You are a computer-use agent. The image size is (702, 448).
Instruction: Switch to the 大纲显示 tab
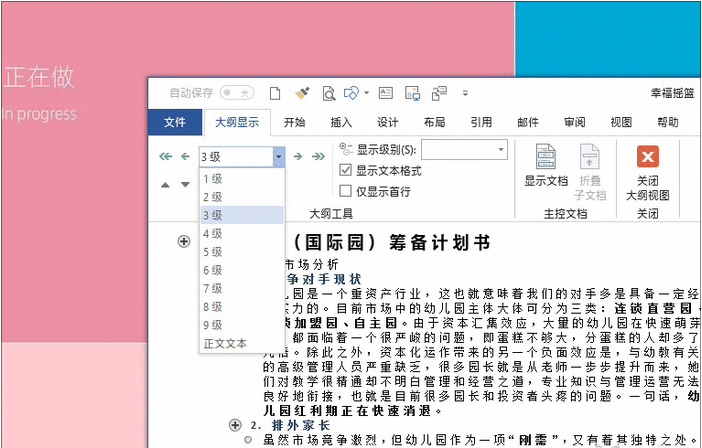click(x=237, y=122)
